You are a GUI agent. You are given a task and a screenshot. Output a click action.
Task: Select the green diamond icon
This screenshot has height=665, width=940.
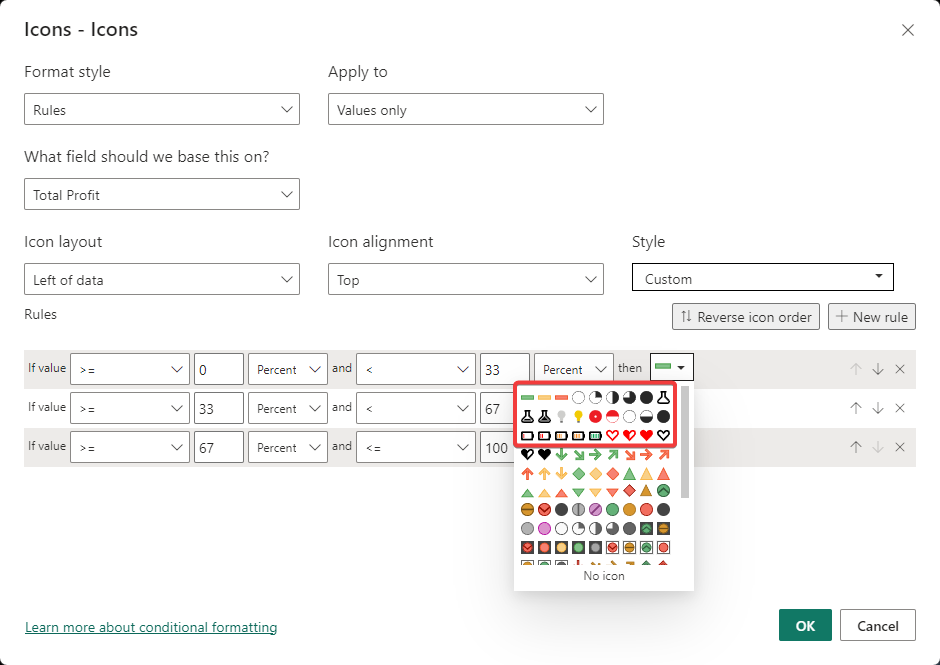coord(578,473)
